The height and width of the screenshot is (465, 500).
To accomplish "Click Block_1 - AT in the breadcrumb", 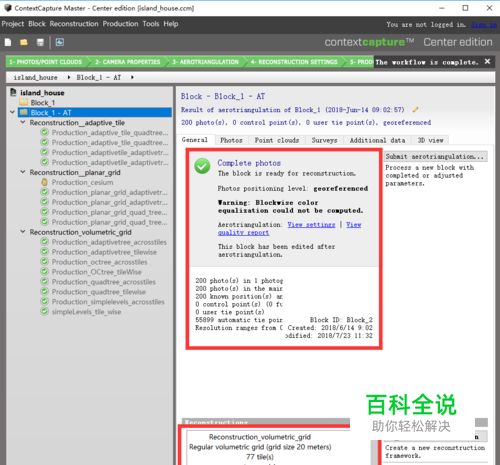I will pos(99,77).
